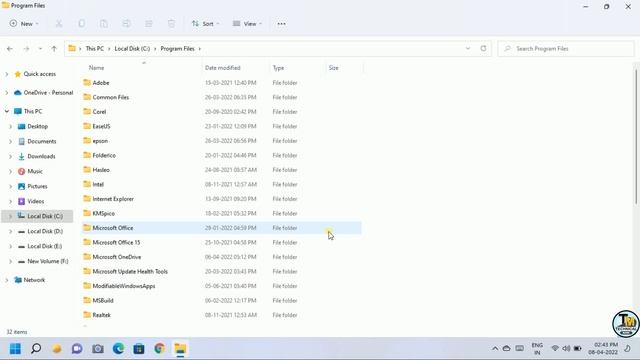Sort by the Type column header

click(278, 68)
